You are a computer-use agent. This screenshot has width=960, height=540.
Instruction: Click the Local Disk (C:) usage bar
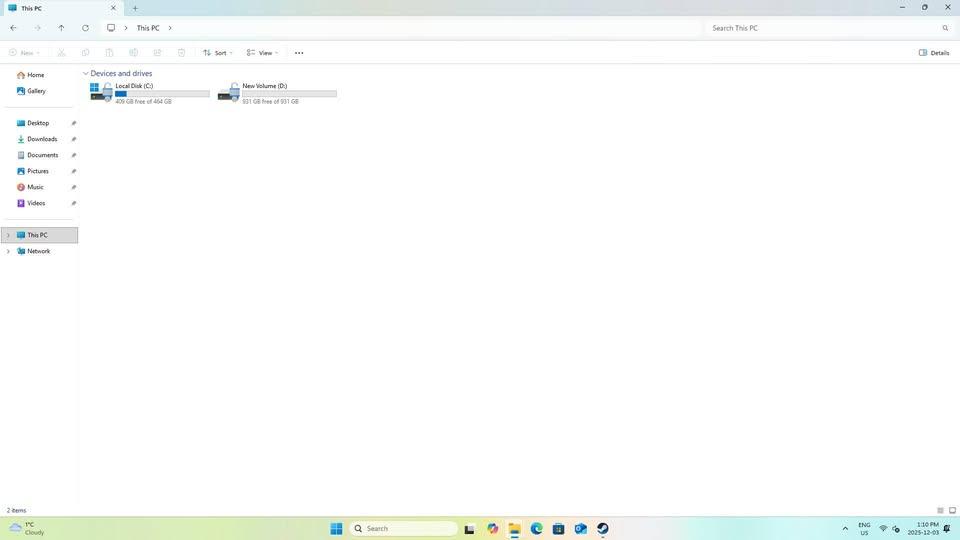162,94
